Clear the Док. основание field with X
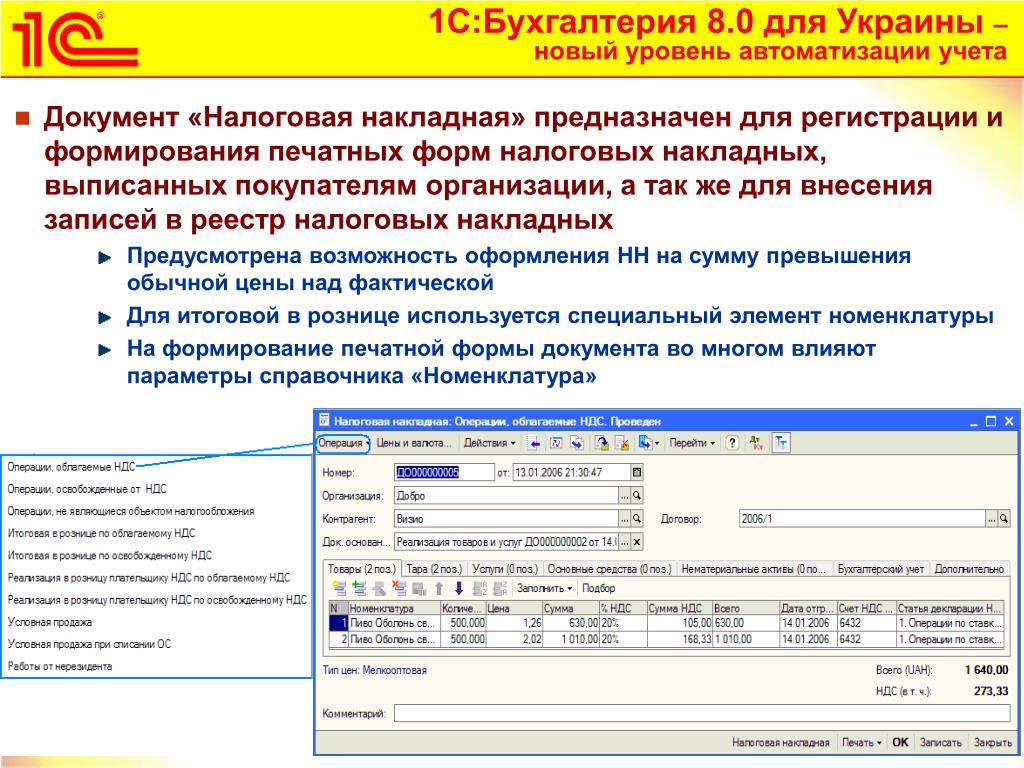 tap(637, 542)
